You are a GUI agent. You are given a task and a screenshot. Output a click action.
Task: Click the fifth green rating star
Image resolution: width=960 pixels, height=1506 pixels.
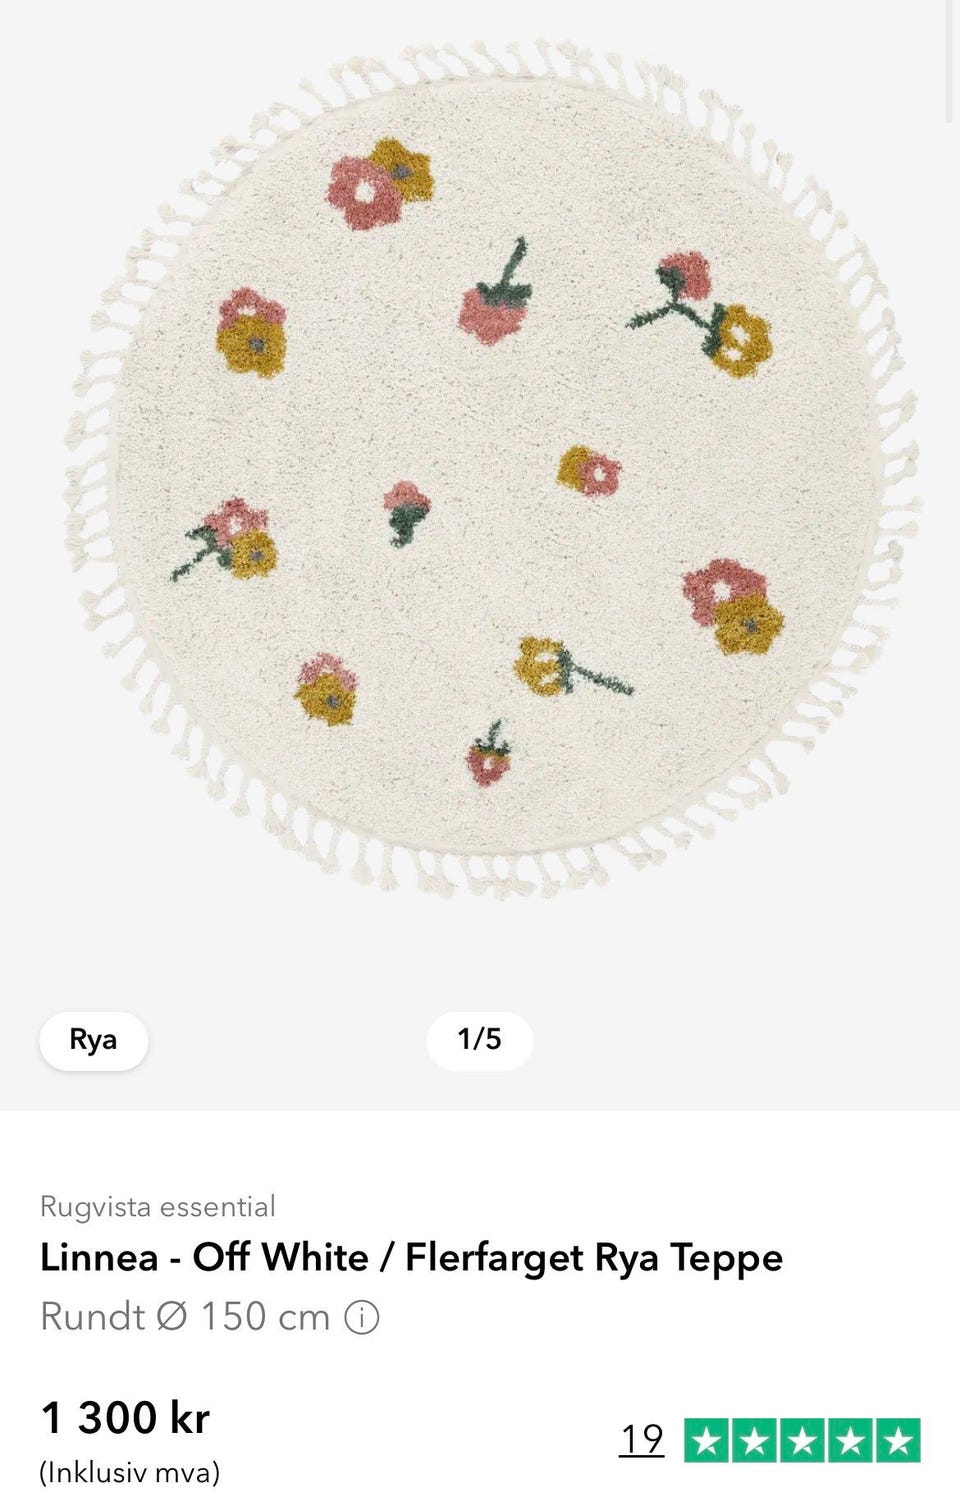point(898,1440)
